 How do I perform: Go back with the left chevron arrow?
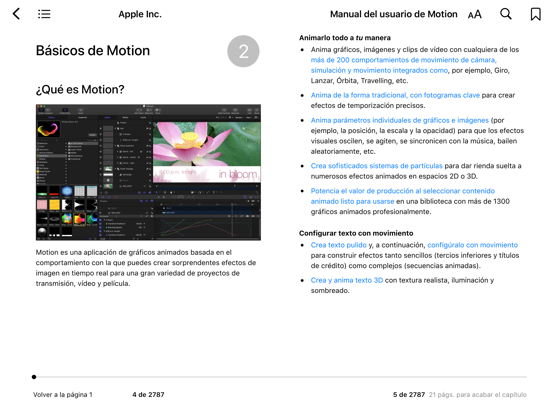(16, 14)
